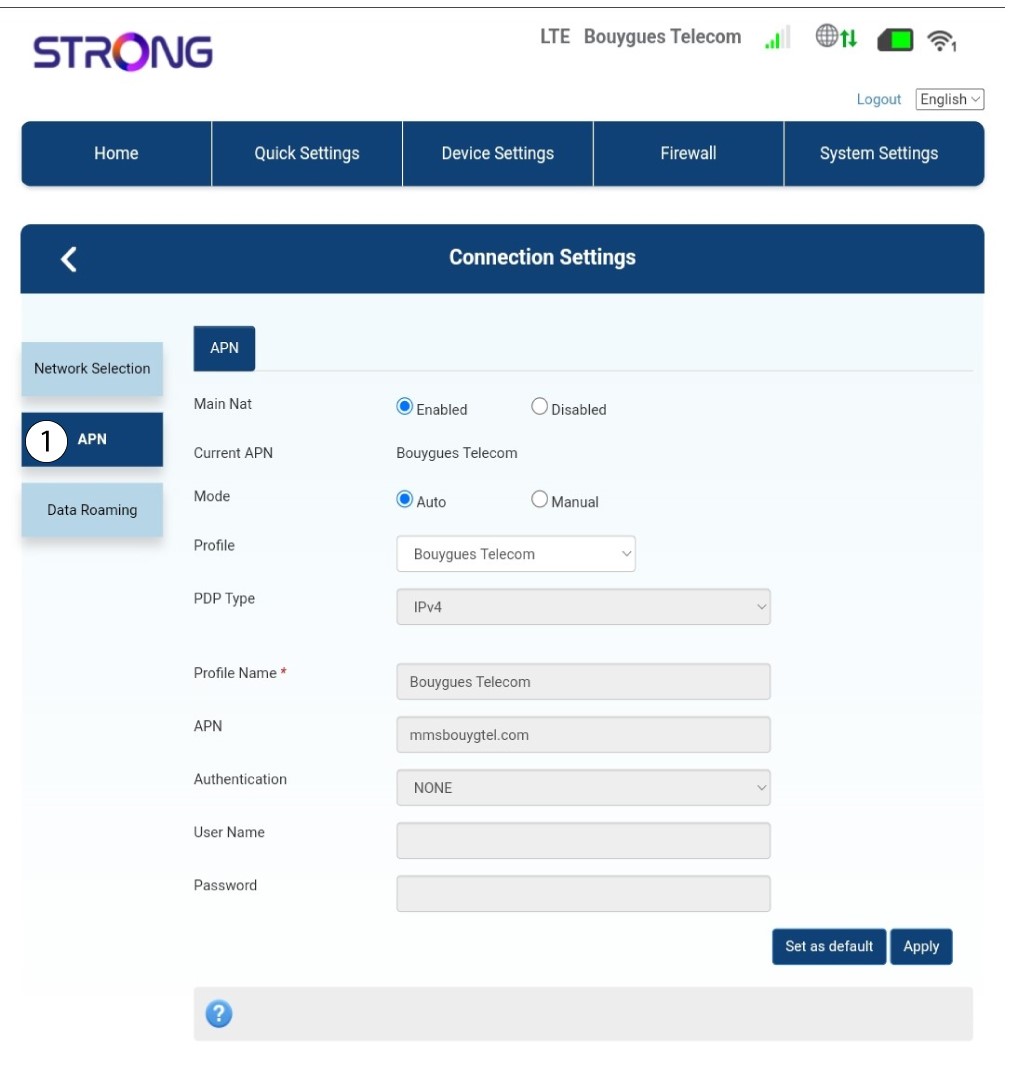1012x1080 pixels.
Task: Open the English language dropdown
Action: point(949,99)
